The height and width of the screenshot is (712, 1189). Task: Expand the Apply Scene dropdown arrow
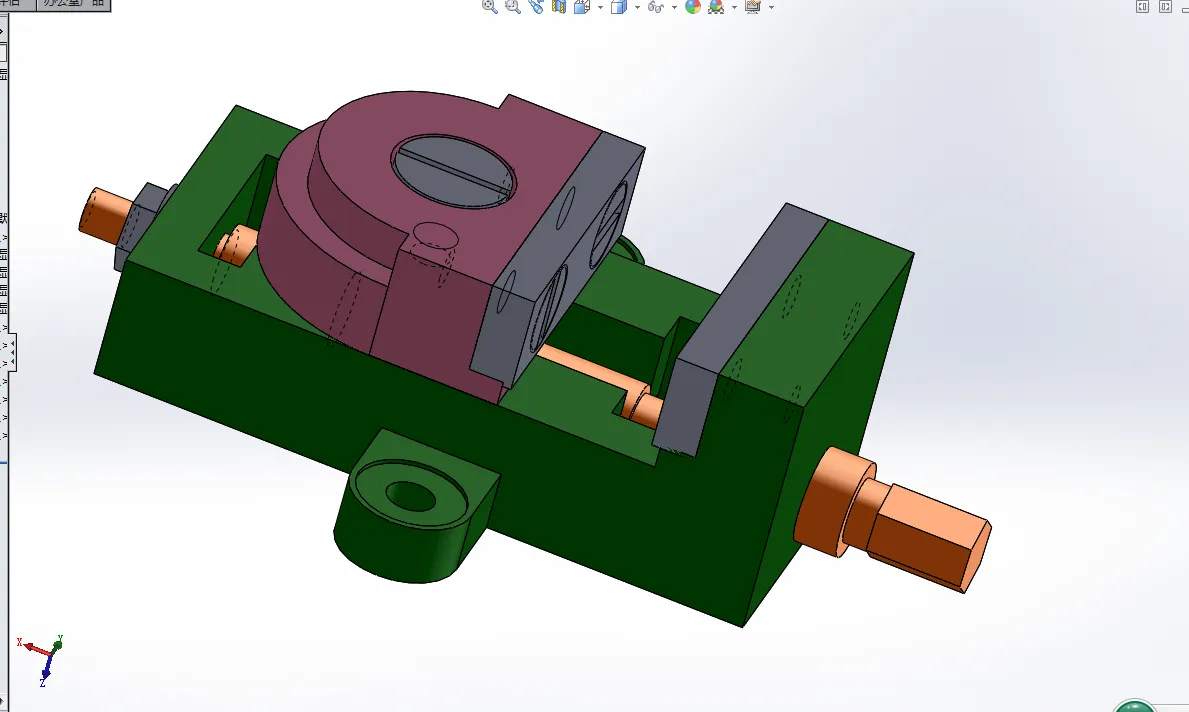[734, 8]
